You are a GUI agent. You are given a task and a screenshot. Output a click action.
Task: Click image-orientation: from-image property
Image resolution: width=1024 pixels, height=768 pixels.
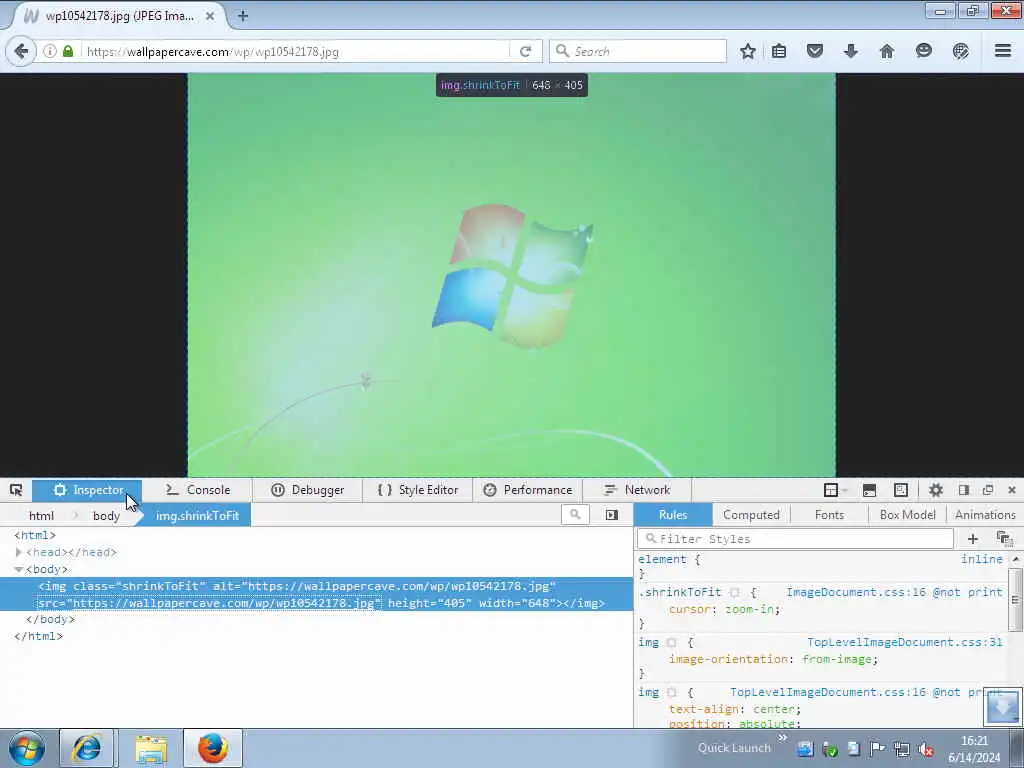click(773, 659)
